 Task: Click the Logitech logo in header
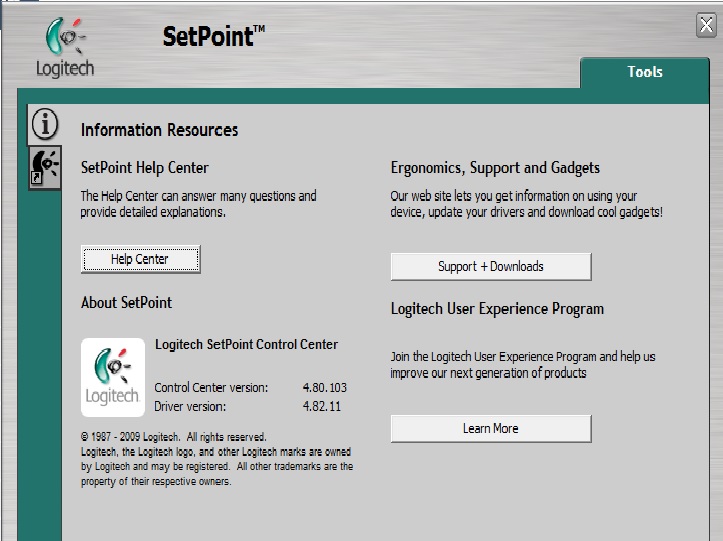pyautogui.click(x=65, y=47)
